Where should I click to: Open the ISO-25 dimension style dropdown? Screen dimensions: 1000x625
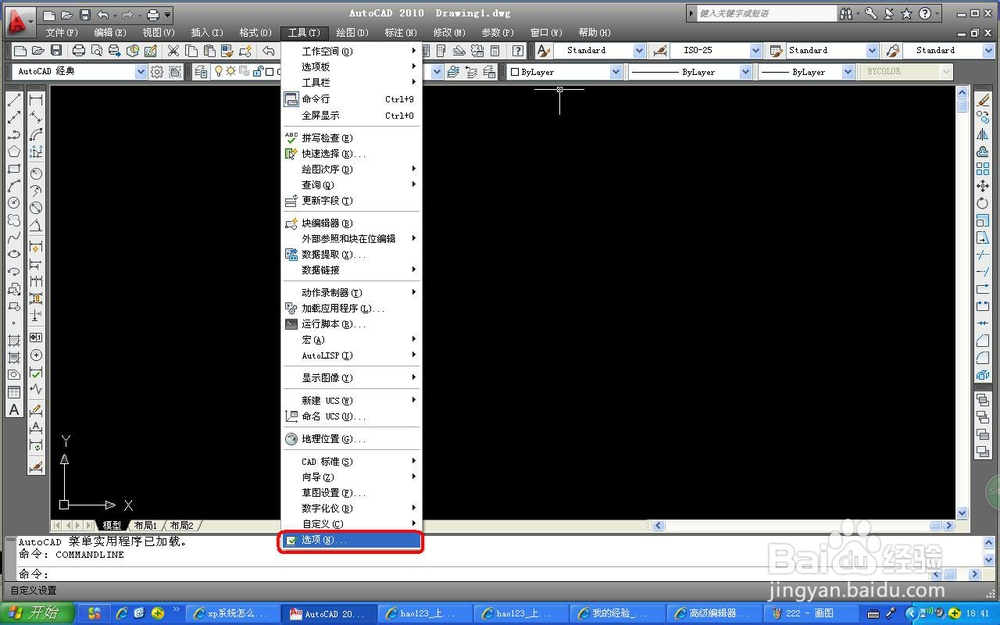[756, 50]
